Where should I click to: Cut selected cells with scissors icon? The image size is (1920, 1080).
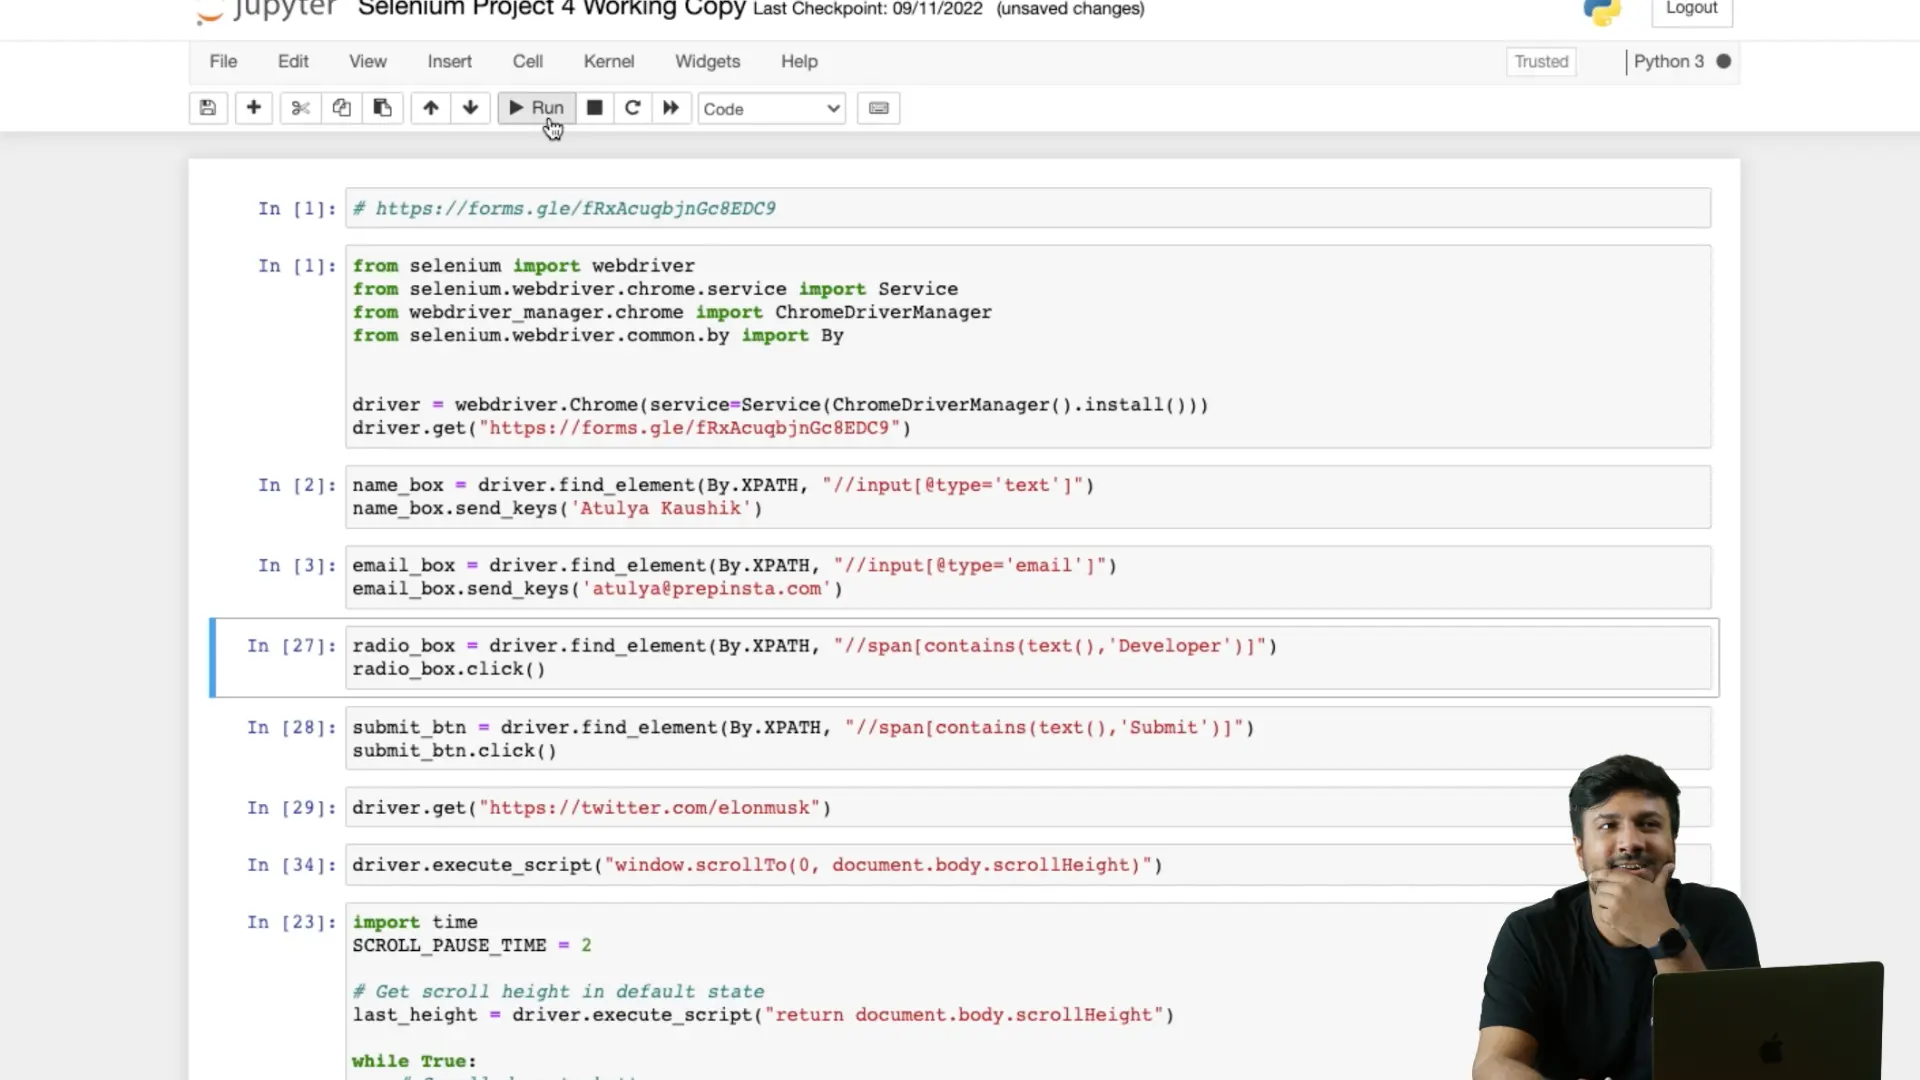tap(300, 108)
